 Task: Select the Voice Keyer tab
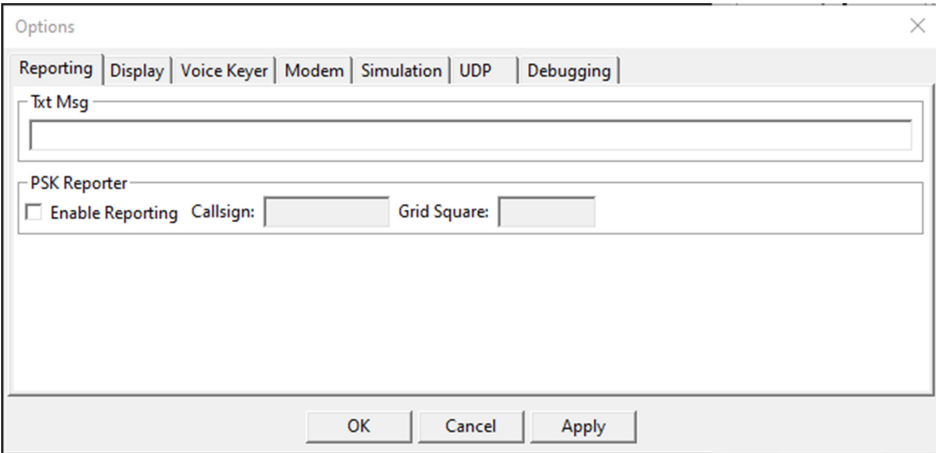pyautogui.click(x=224, y=71)
